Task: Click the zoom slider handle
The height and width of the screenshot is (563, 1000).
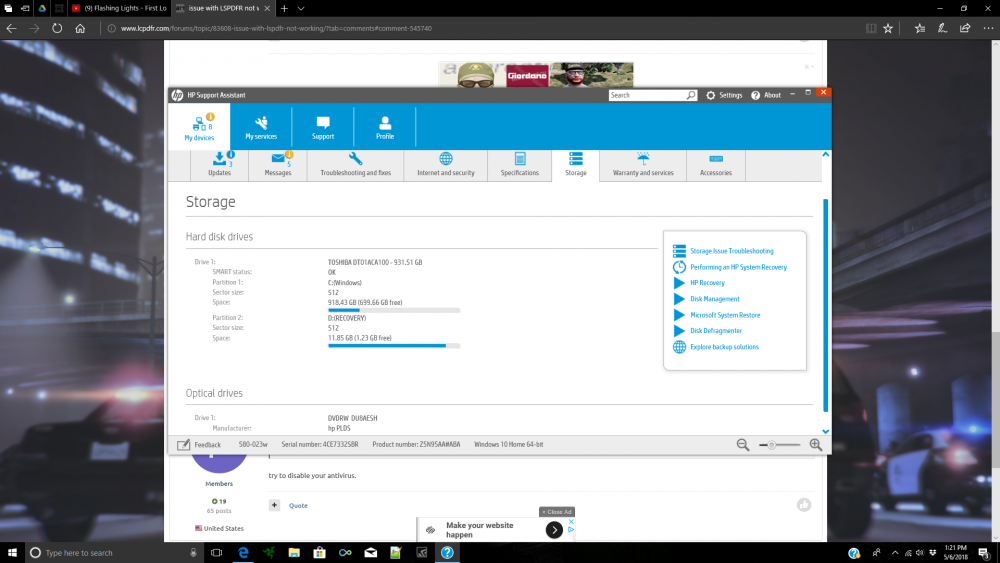Action: point(771,445)
